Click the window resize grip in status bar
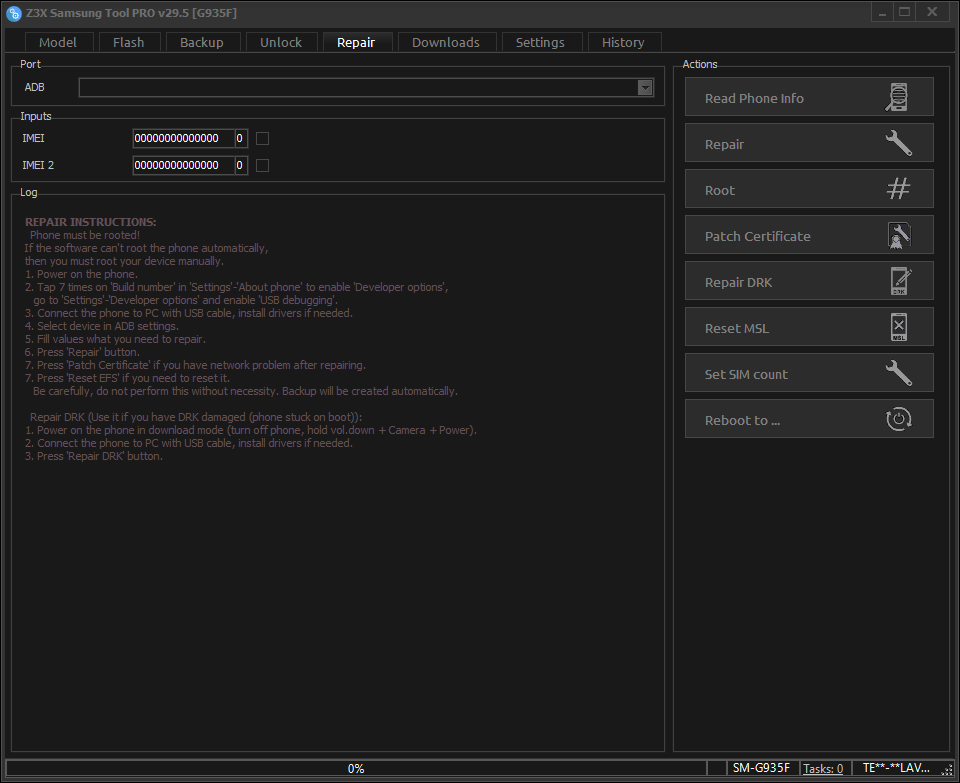The height and width of the screenshot is (783, 960). [947, 770]
